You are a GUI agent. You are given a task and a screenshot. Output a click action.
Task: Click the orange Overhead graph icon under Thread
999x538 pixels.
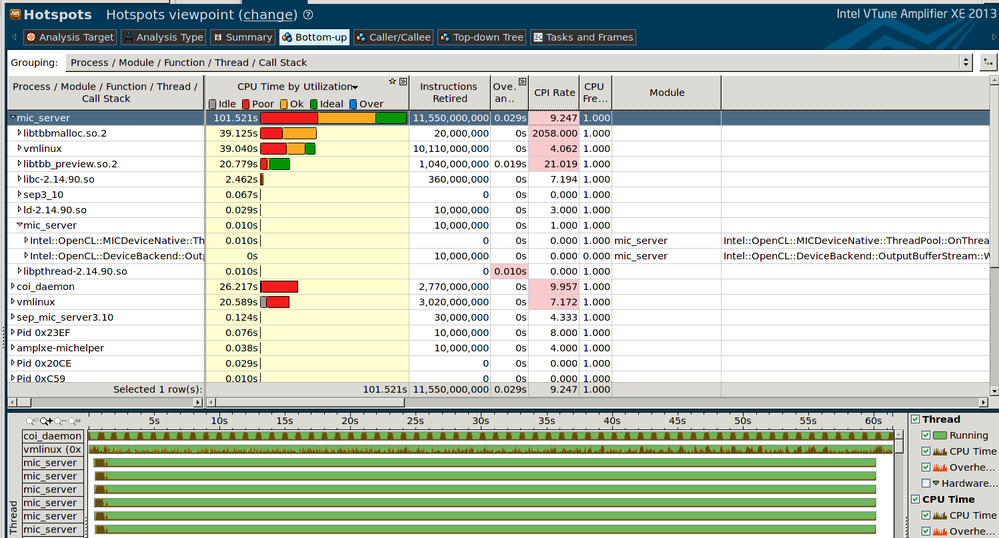(x=940, y=467)
